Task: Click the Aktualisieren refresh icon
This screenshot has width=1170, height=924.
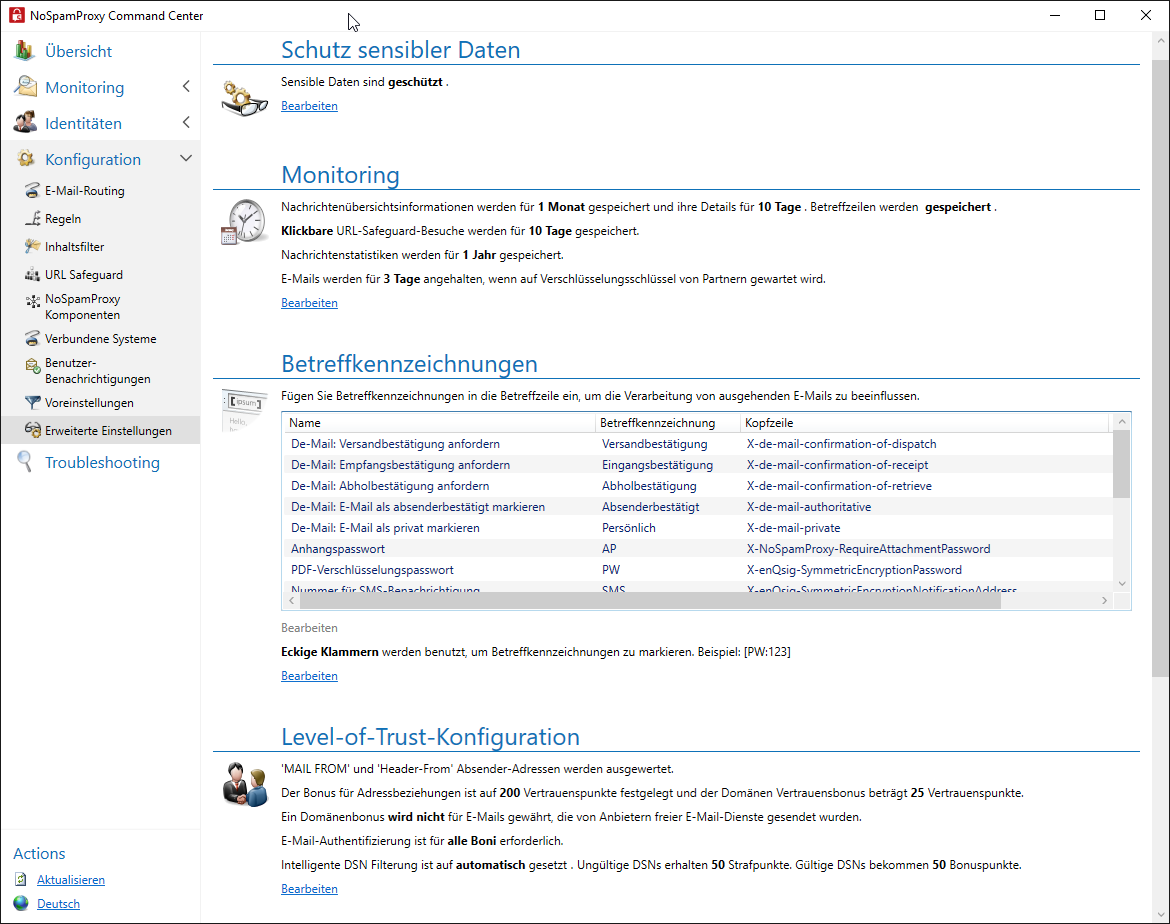Action: click(21, 879)
